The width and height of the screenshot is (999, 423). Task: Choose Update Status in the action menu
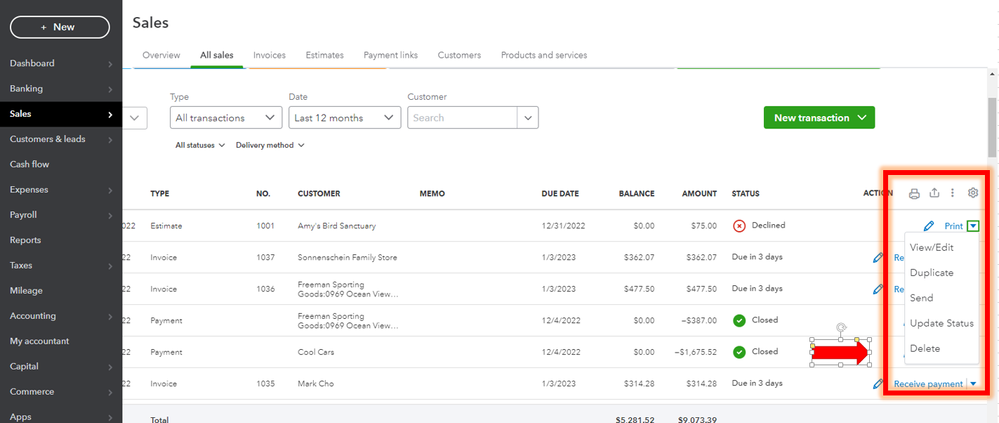(x=941, y=323)
